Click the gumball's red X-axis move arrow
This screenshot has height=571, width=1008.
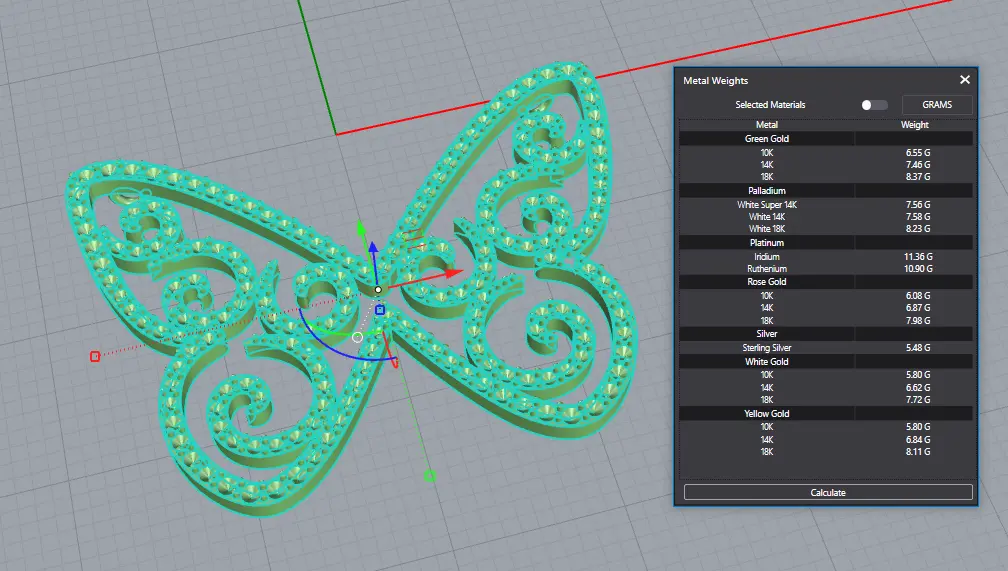pyautogui.click(x=453, y=271)
